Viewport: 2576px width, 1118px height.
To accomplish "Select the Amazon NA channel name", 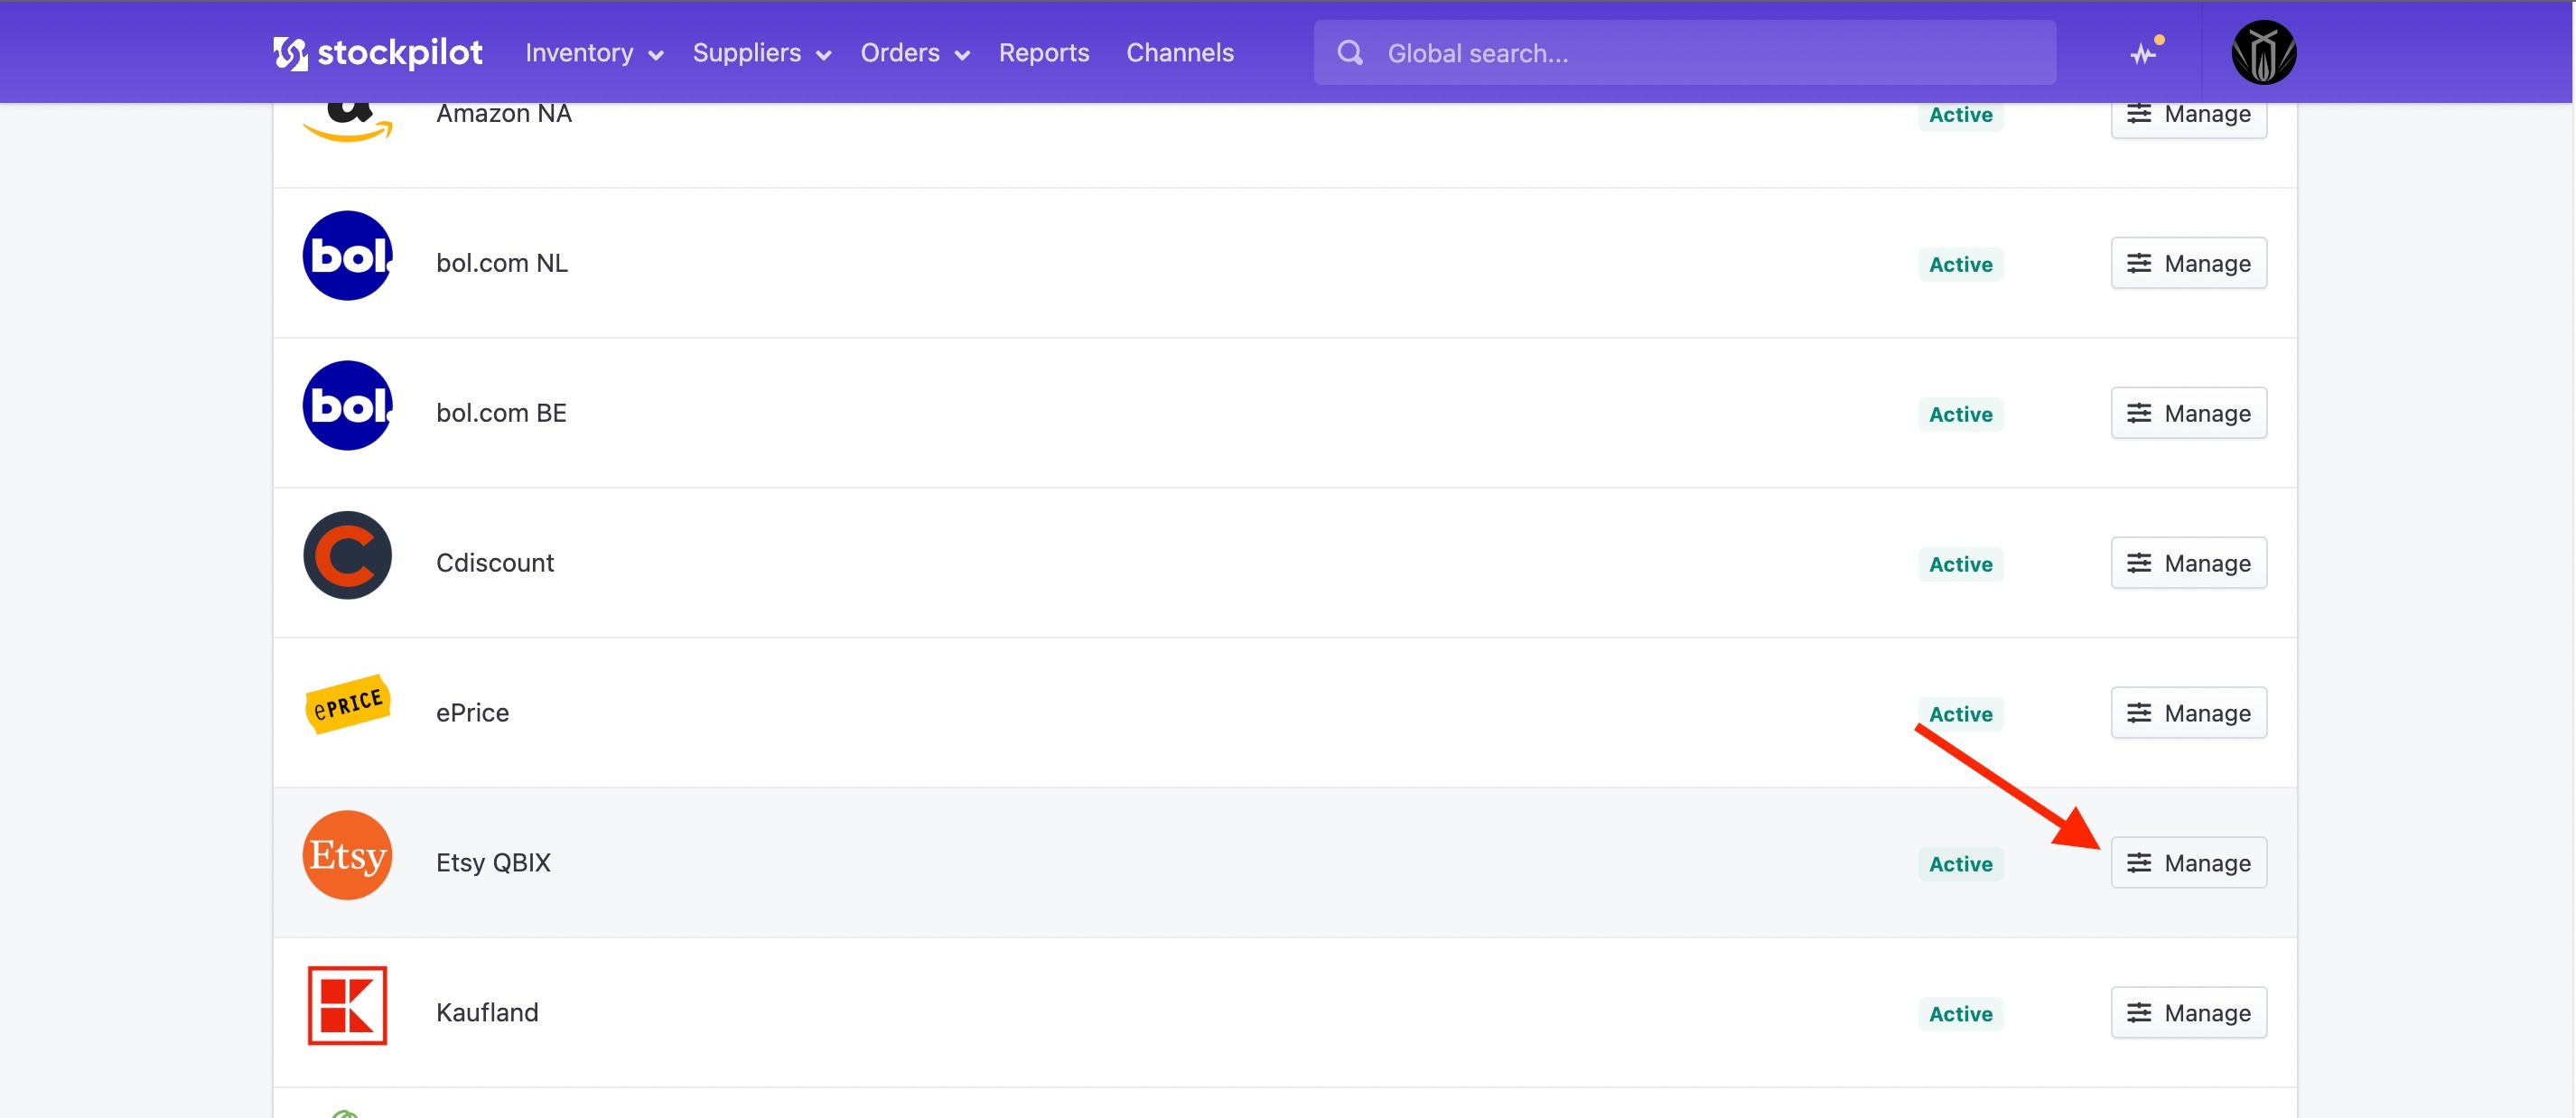I will (x=503, y=114).
